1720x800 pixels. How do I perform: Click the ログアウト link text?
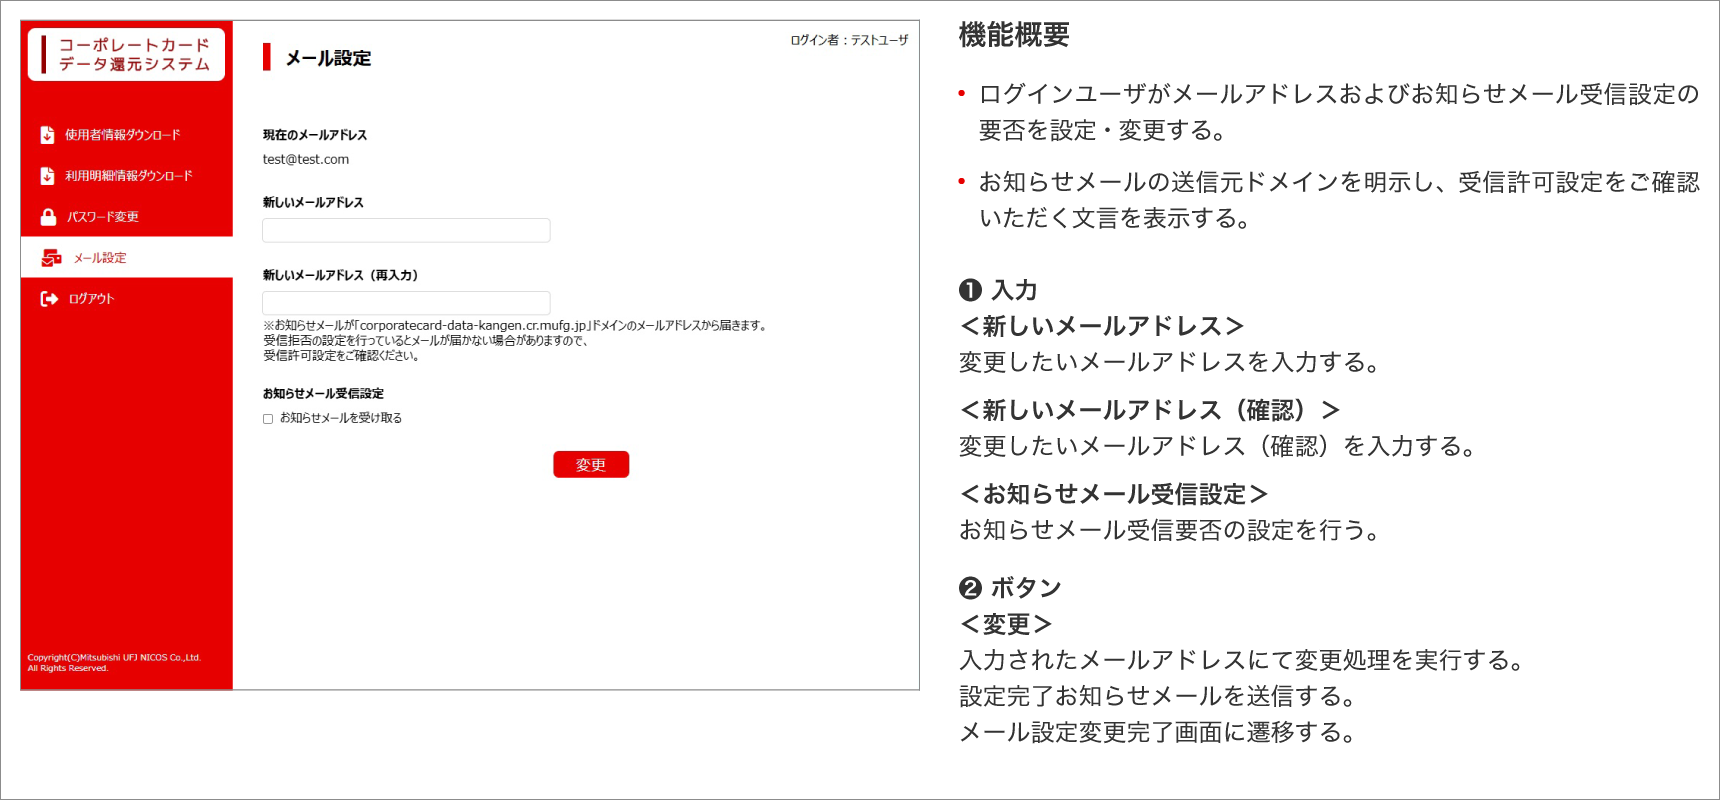[x=92, y=299]
